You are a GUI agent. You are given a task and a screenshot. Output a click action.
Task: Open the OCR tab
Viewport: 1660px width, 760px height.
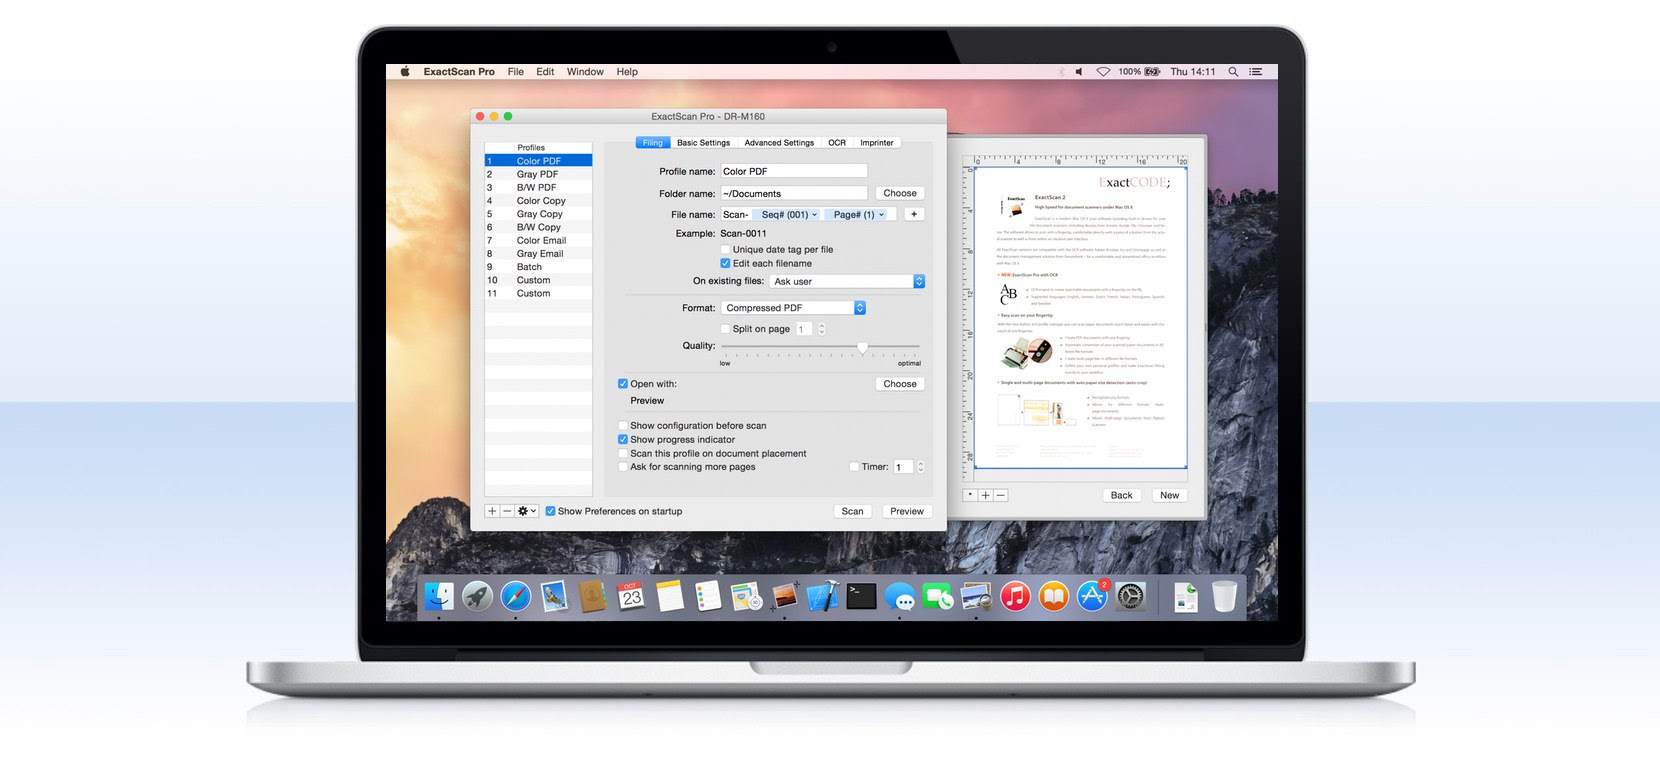click(x=837, y=143)
